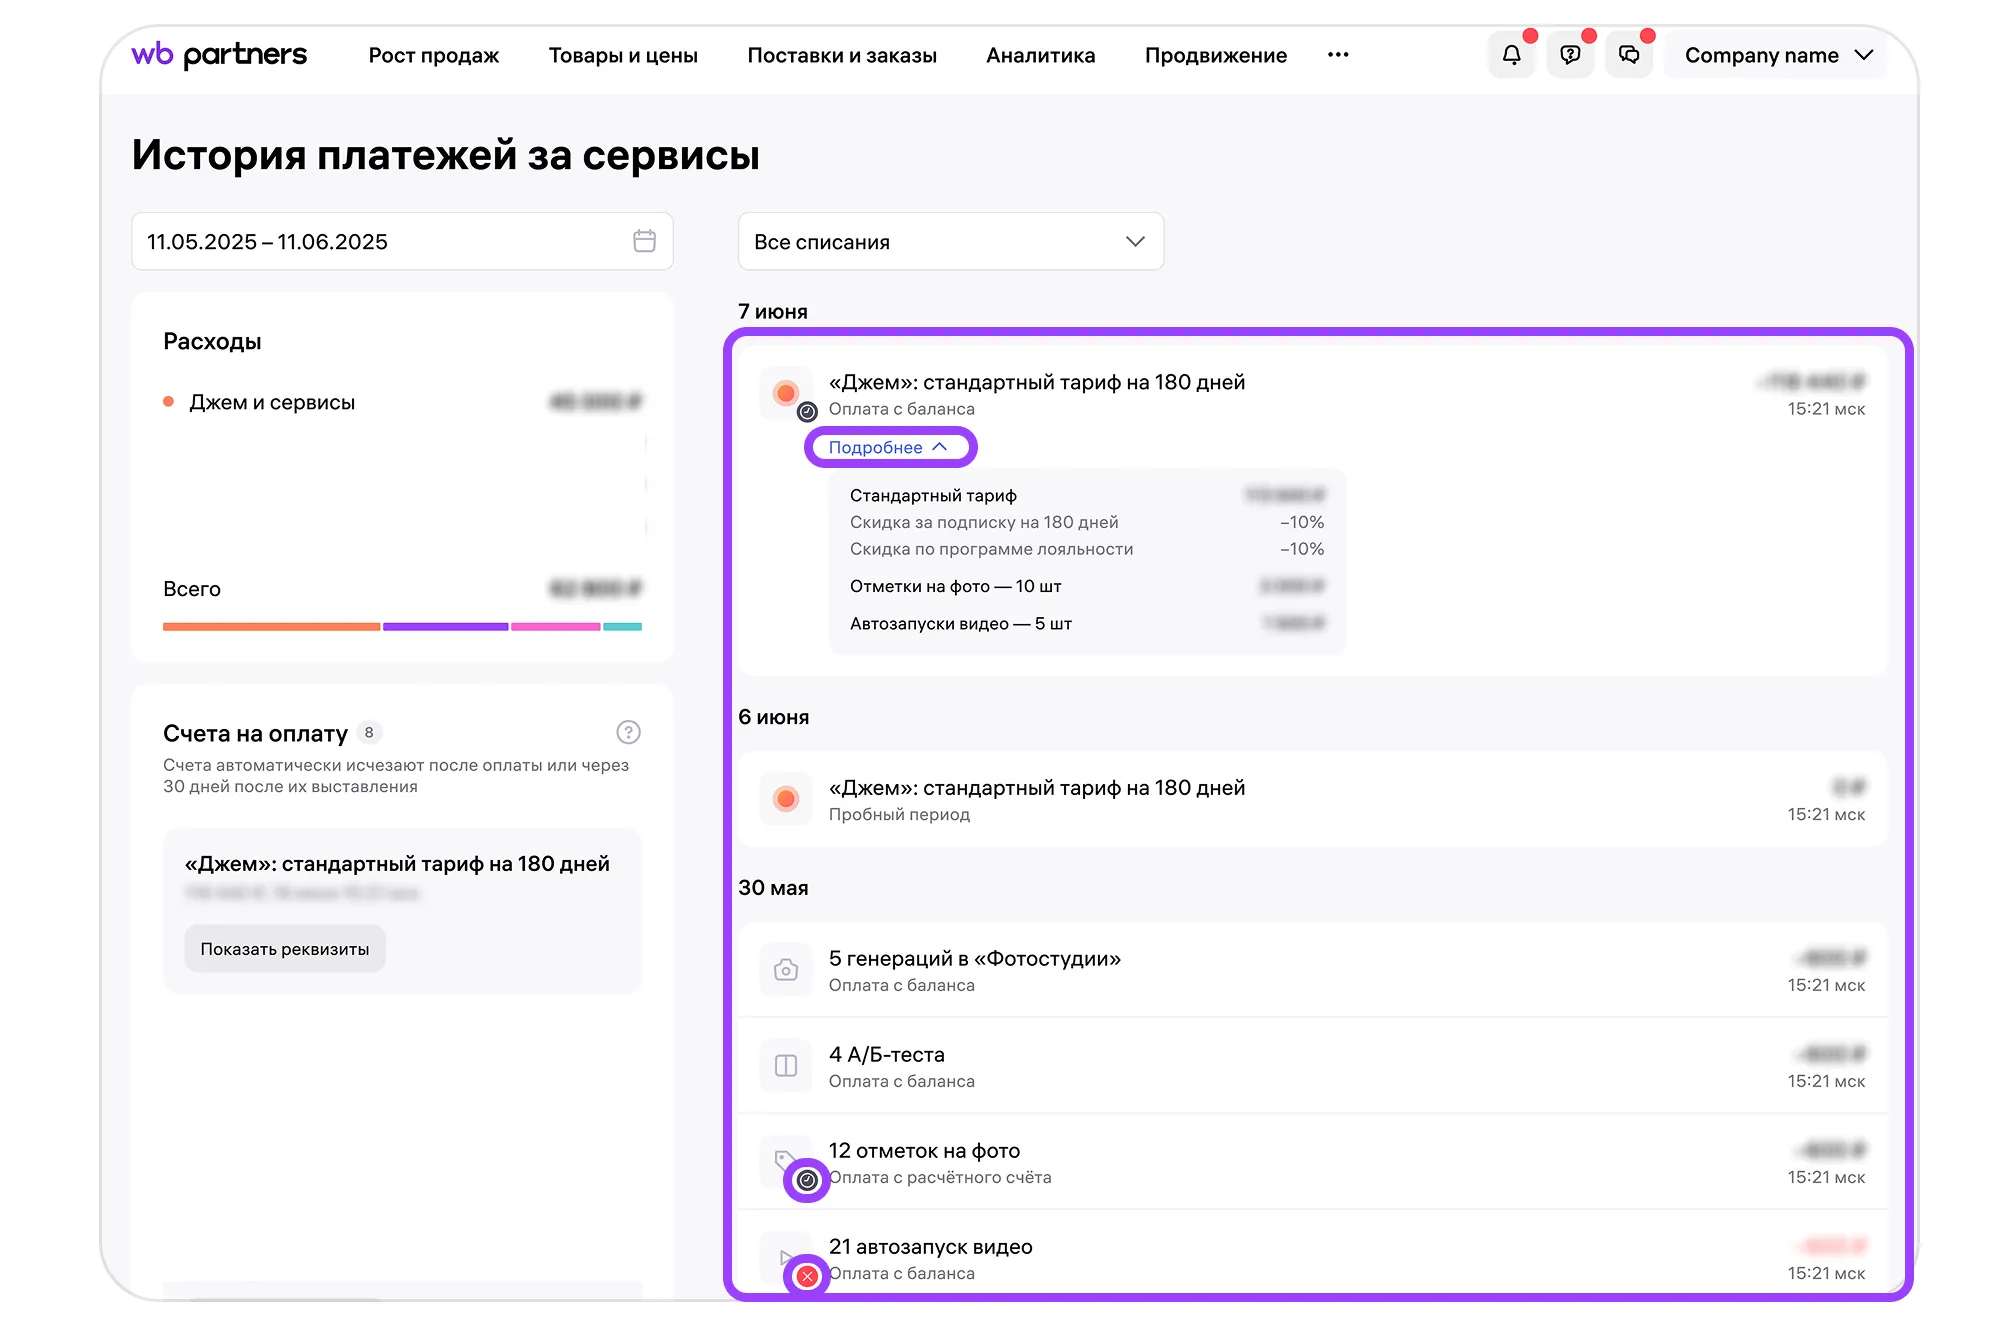The height and width of the screenshot is (1326, 2016).
Task: Open the three-dot more menu in navigation
Action: tap(1338, 55)
